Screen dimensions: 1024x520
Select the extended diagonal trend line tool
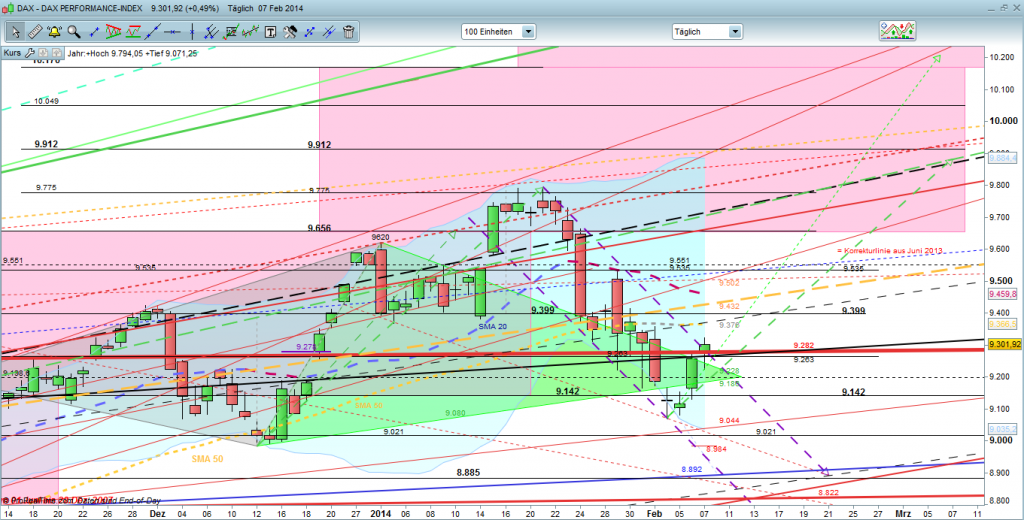pos(153,31)
